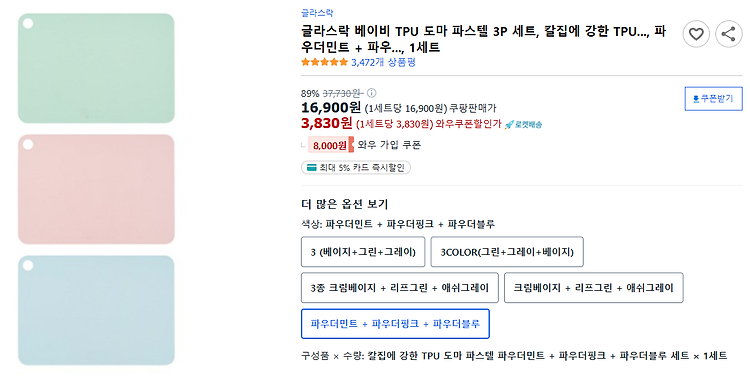Click the blue cutting board image
This screenshot has height=379, width=750.
pos(96,311)
